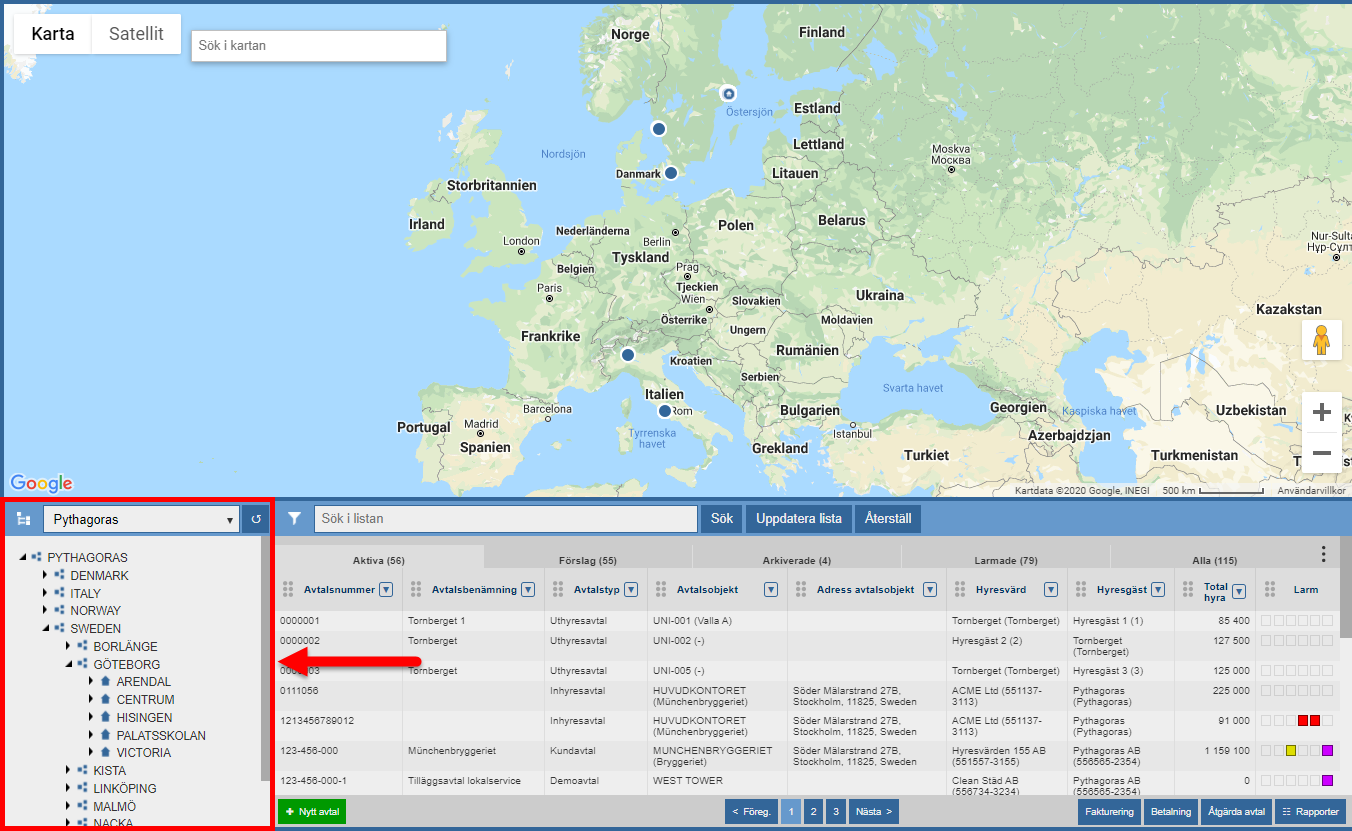Viewport: 1352px width, 831px height.
Task: Click the map marker near Danmark
Action: point(671,173)
